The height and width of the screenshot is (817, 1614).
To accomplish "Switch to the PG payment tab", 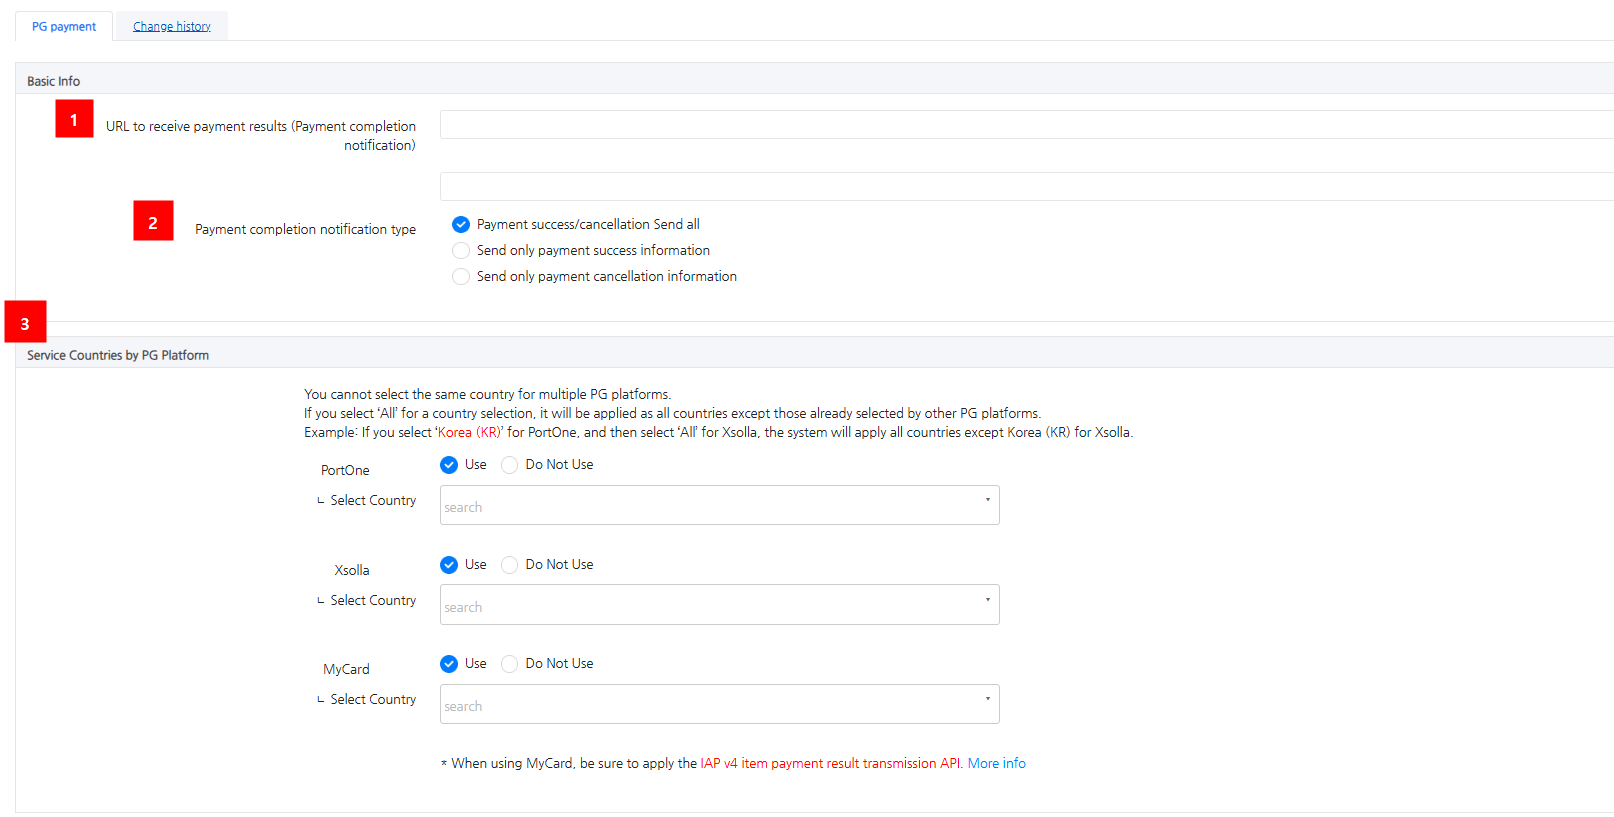I will coord(64,27).
